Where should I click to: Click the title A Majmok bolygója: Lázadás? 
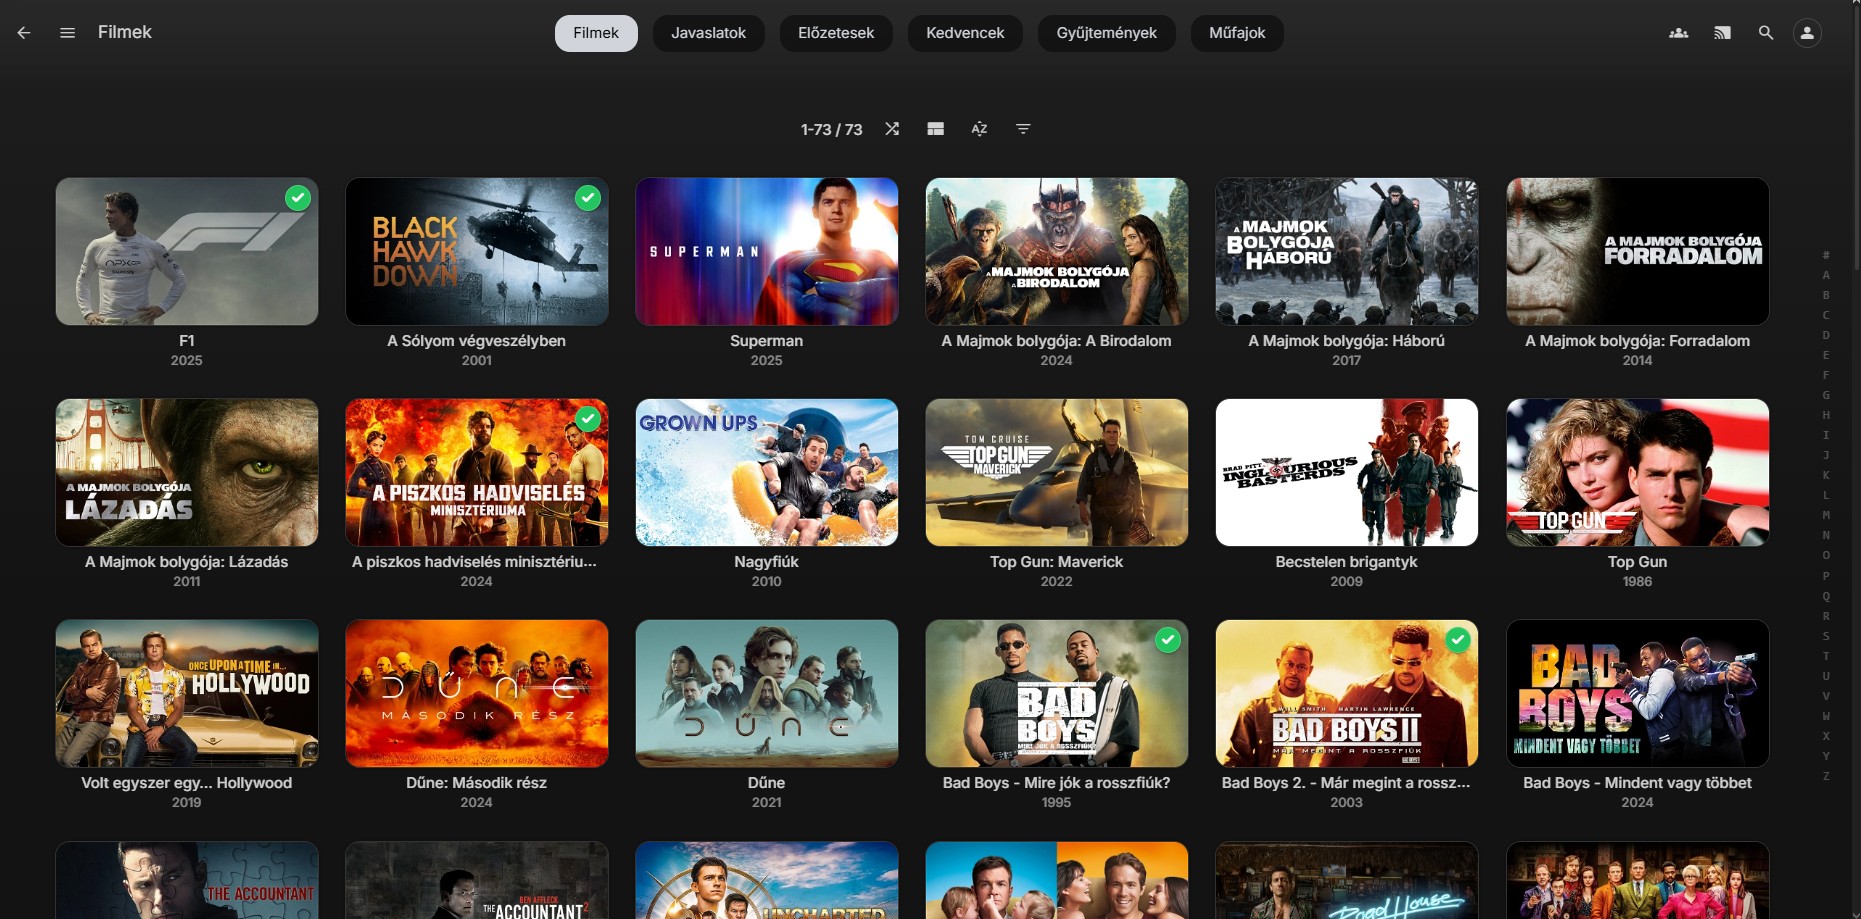187,562
